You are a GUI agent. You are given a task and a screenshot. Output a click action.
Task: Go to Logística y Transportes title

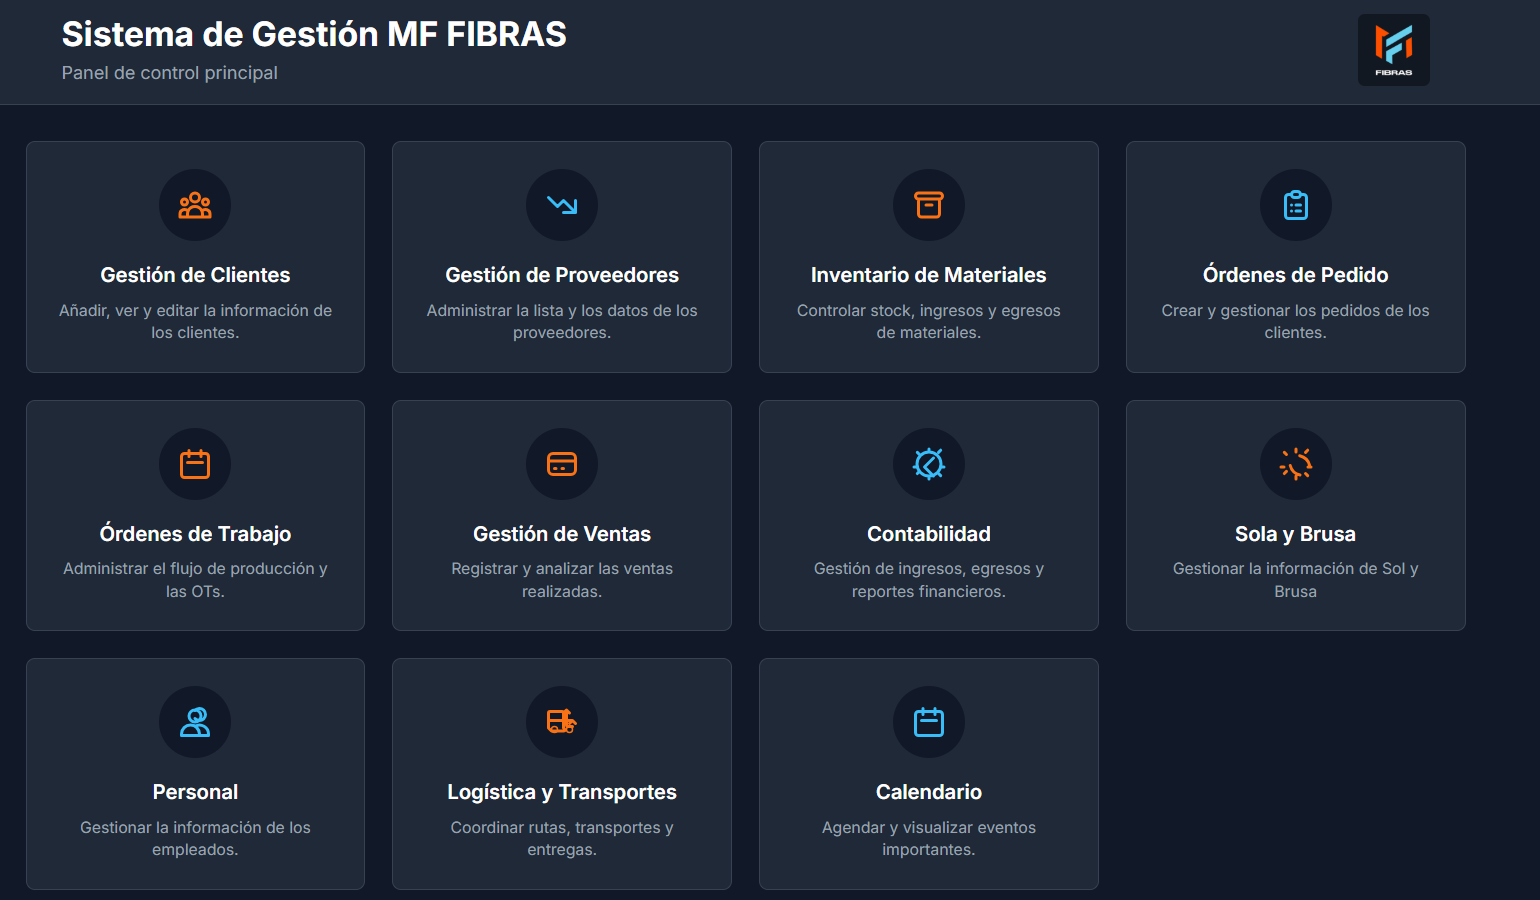click(562, 792)
